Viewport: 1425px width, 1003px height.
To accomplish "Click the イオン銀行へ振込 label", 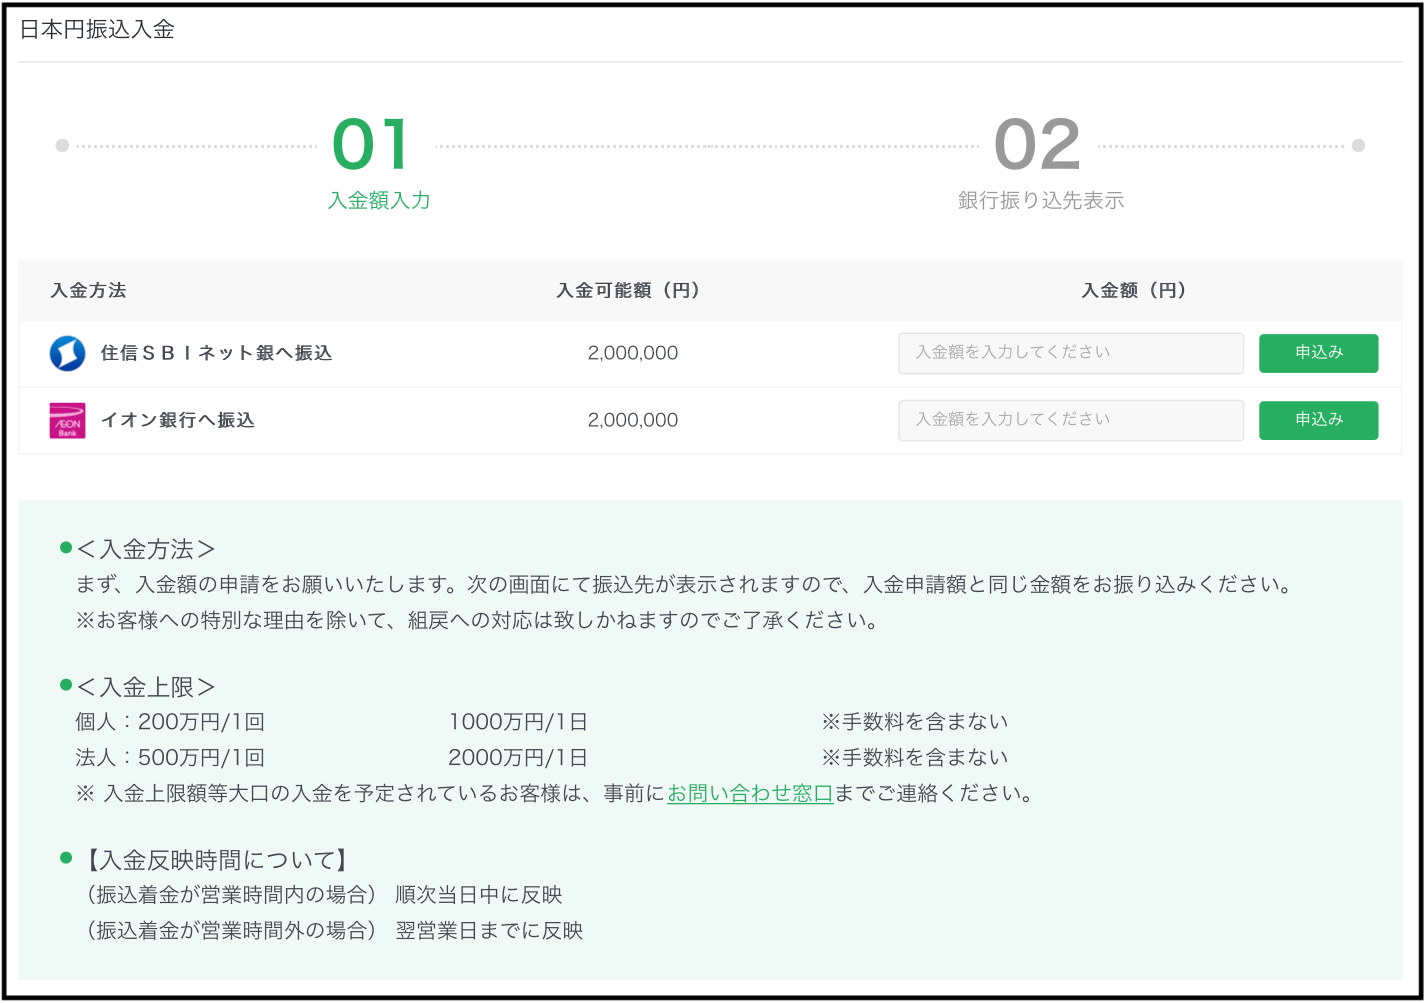I will [177, 420].
